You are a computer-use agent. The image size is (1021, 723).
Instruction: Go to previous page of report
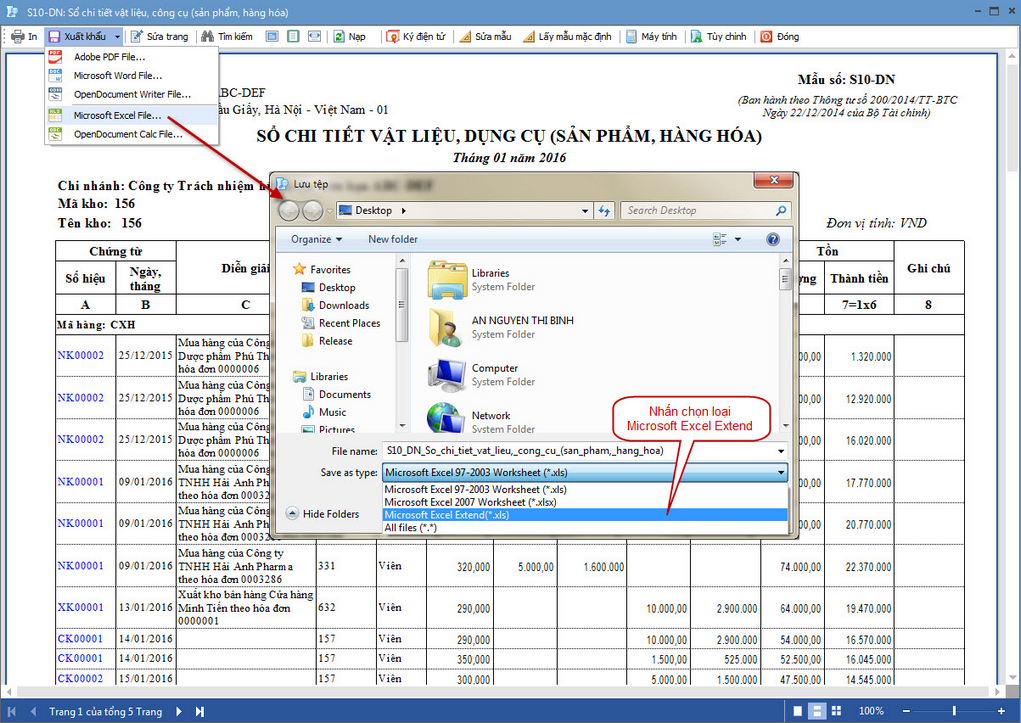pyautogui.click(x=33, y=711)
